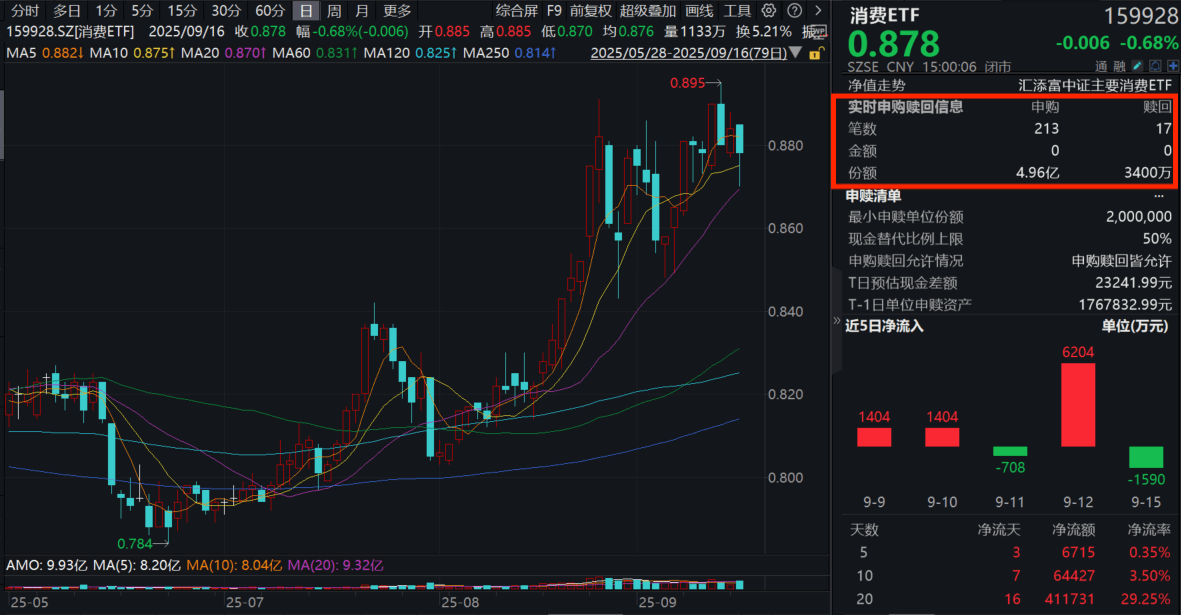This screenshot has height=615, width=1181.
Task: Expand the toolbar with the right chevron
Action: 818,11
